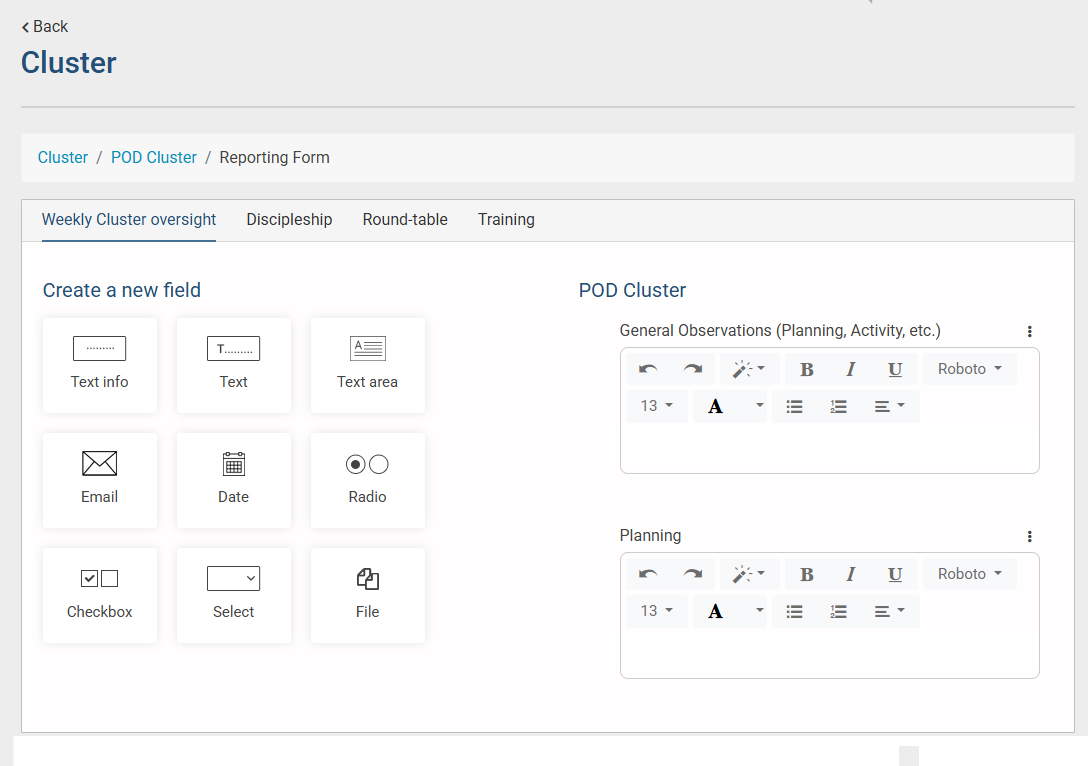Open options menu for General Observations field
Viewport: 1088px width, 766px height.
1029,332
